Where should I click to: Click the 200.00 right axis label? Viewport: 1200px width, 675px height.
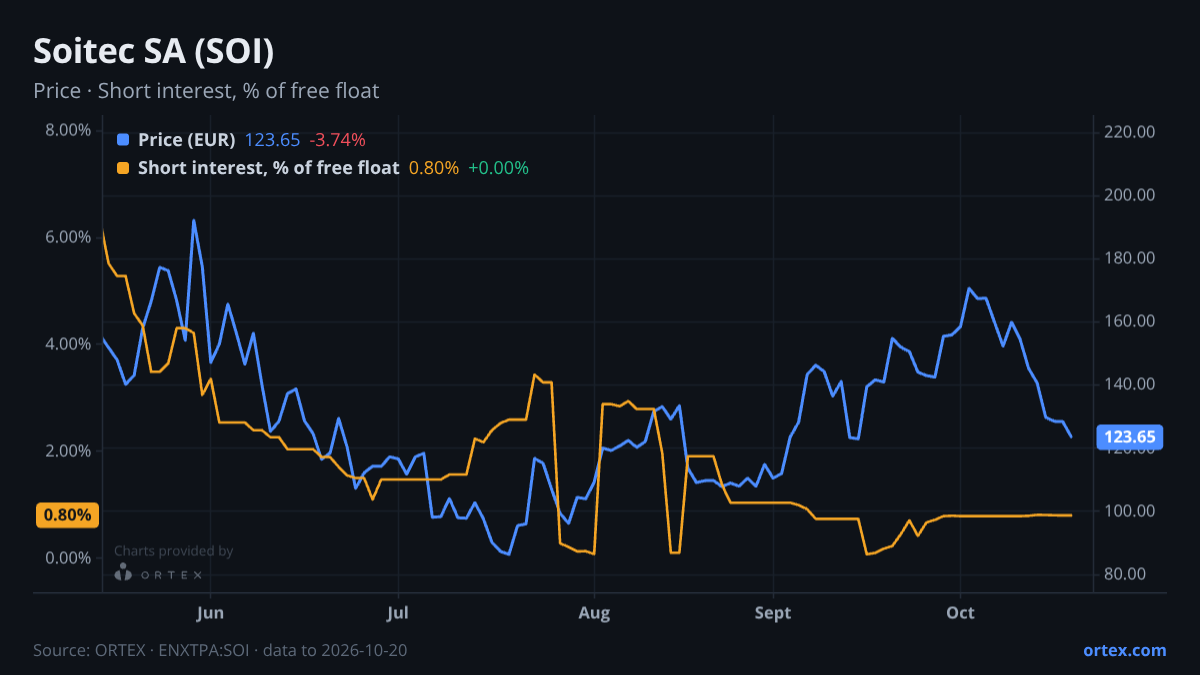tap(1131, 195)
